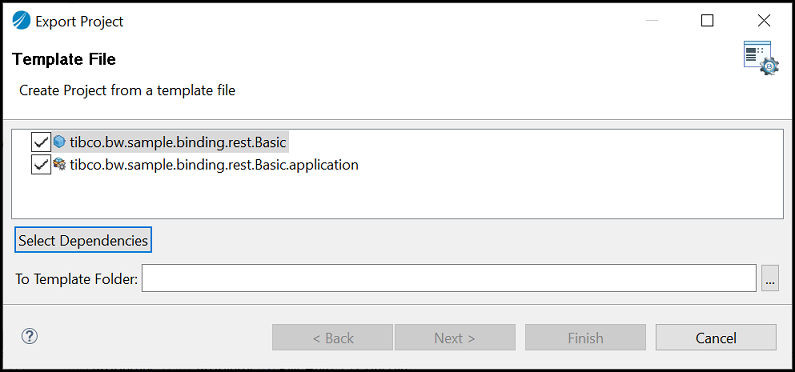Screen dimensions: 795x372
Task: Click the Finish button
Action: click(x=586, y=338)
